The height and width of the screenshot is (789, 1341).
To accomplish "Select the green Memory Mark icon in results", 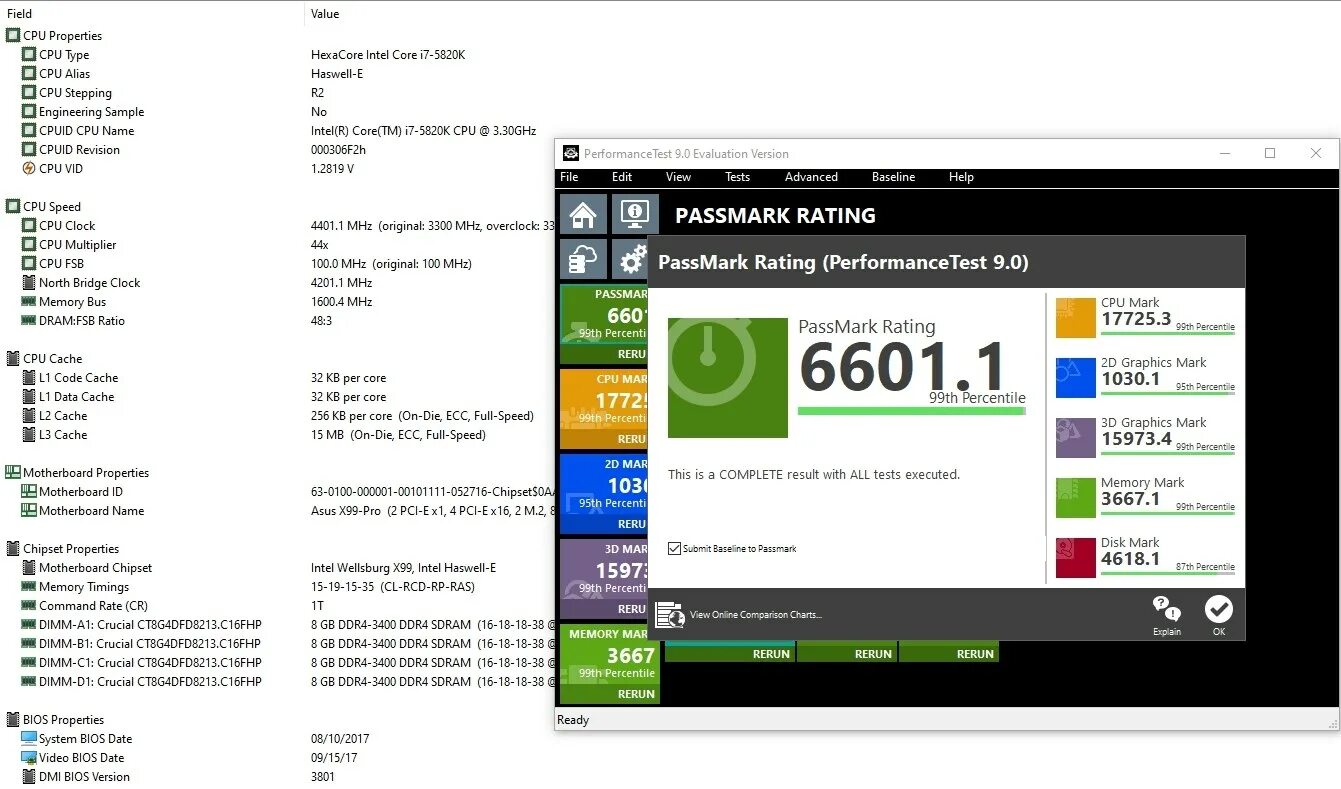I will pos(1076,498).
